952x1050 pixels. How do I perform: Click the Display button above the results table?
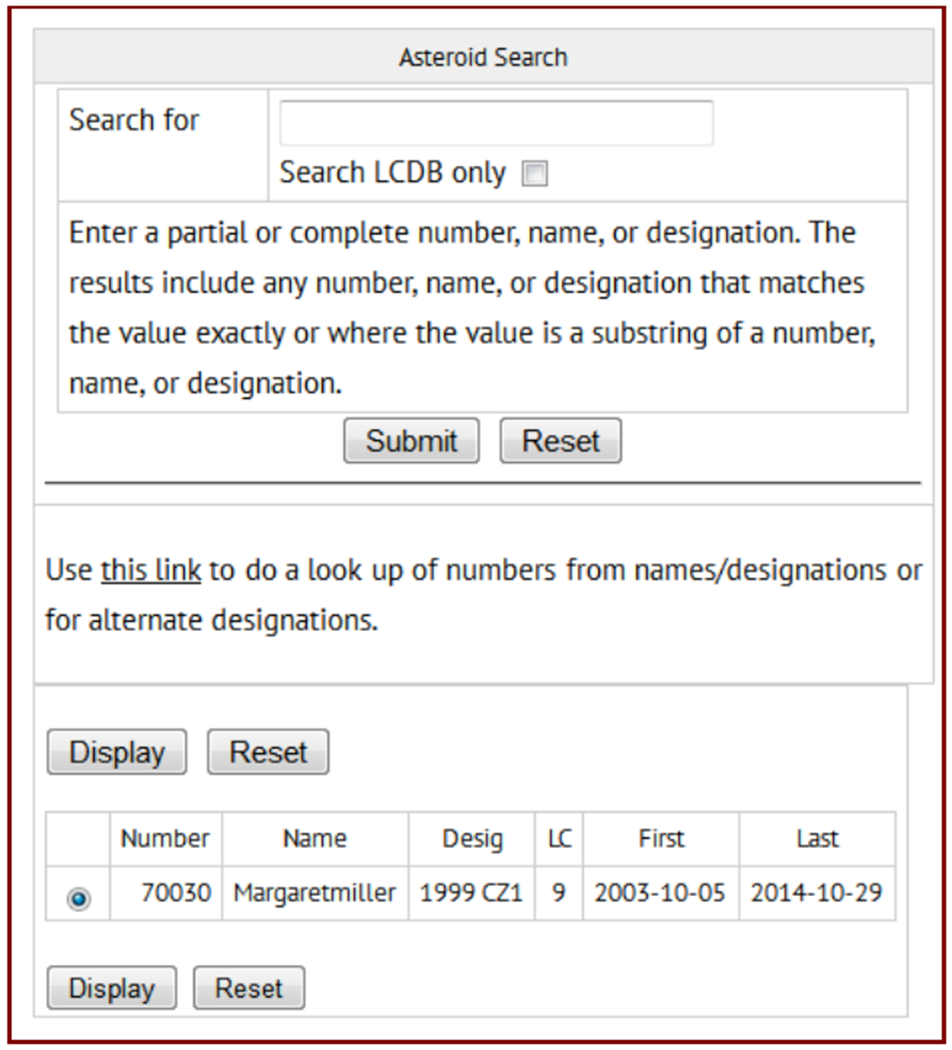click(x=117, y=752)
